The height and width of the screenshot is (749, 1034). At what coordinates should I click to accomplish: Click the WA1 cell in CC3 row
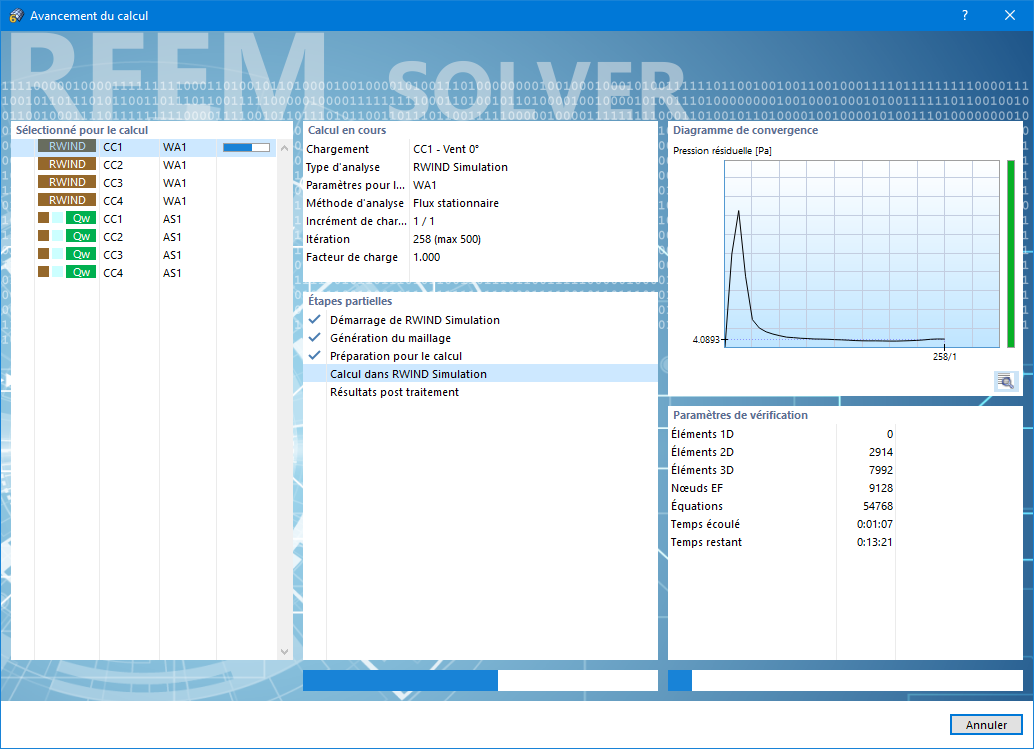pos(175,183)
